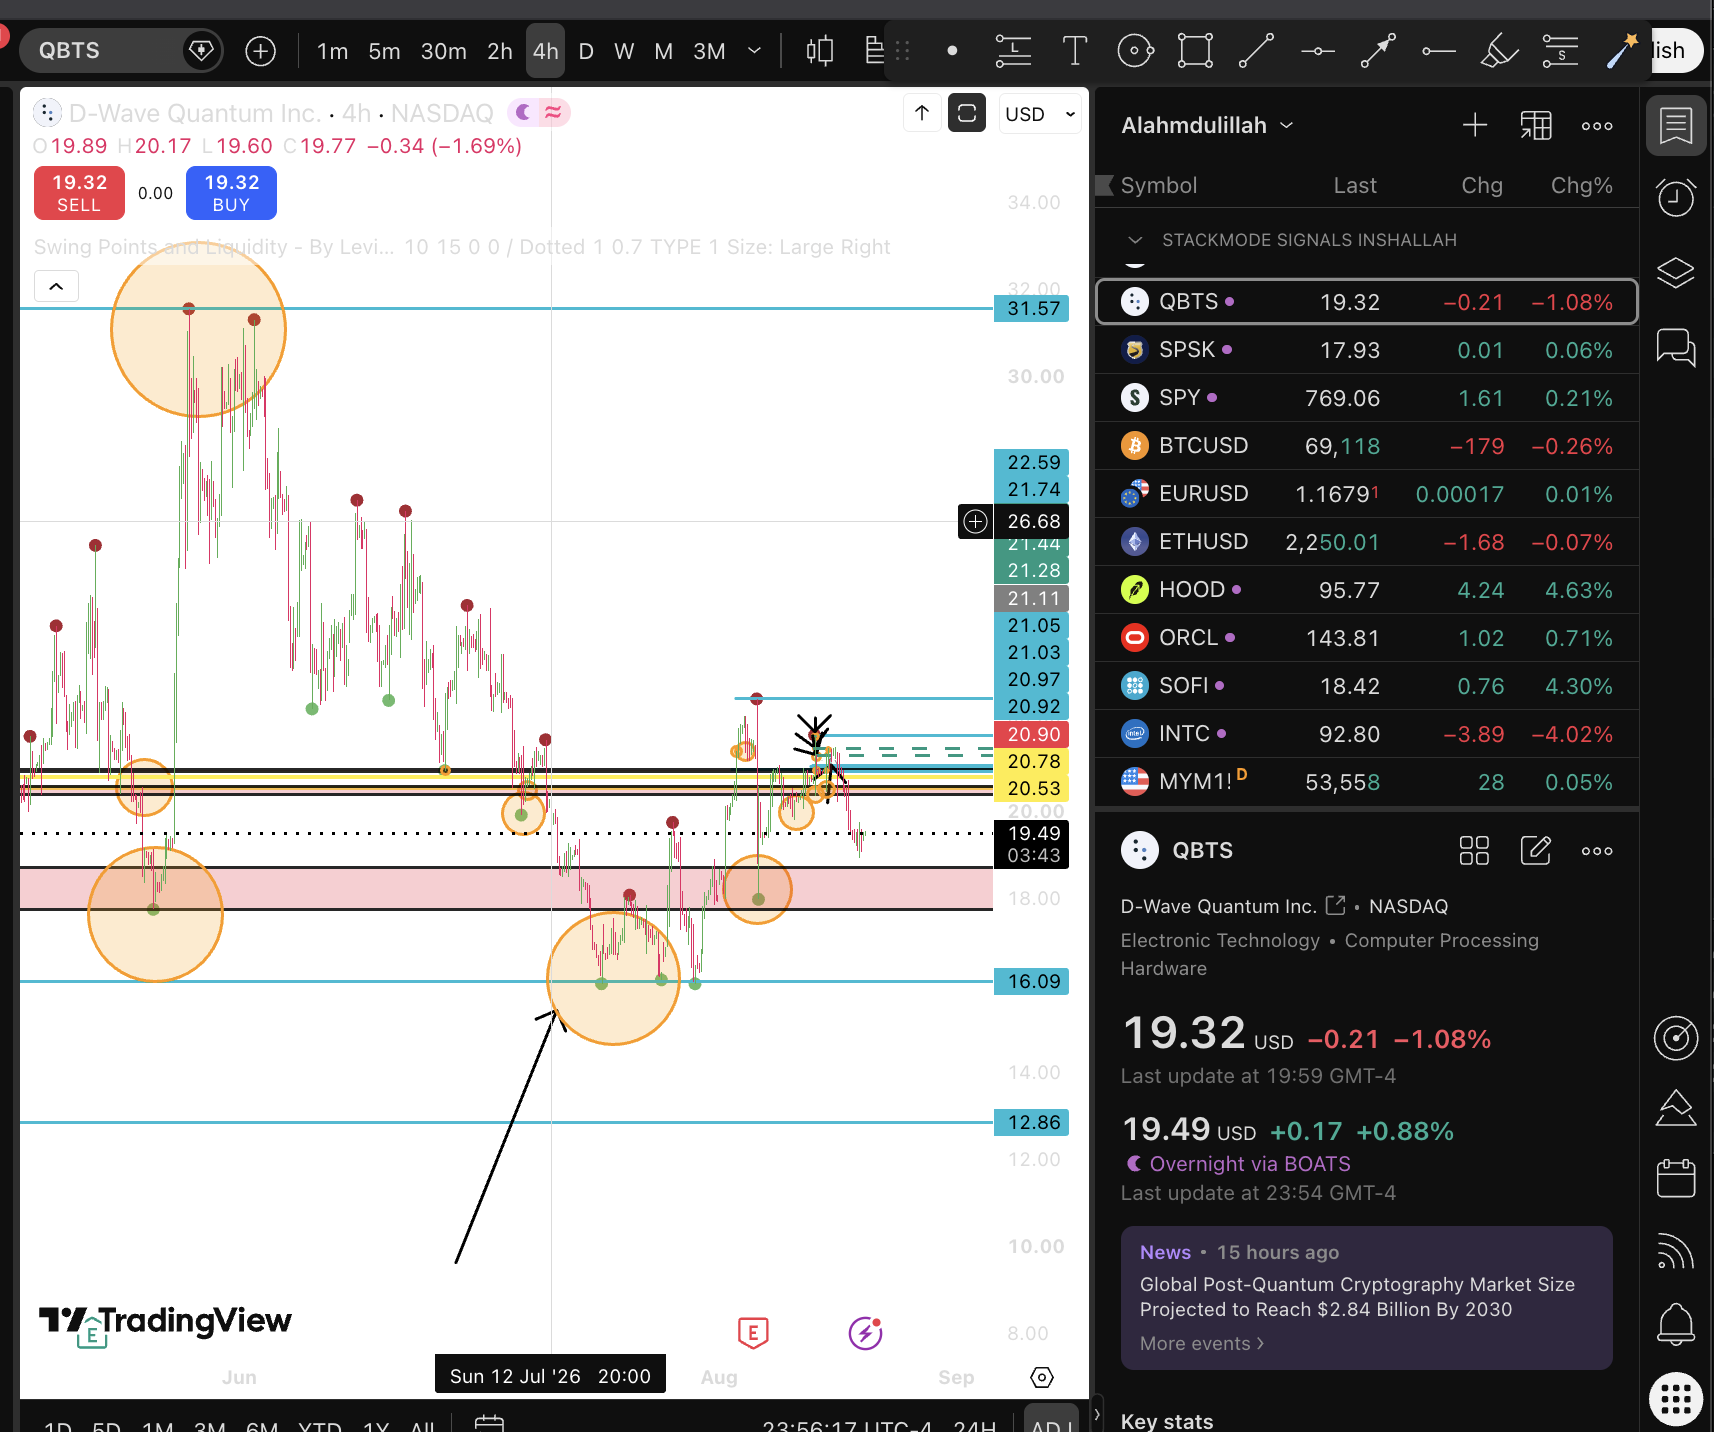Open the news feed sidebar icon

point(1676,1251)
